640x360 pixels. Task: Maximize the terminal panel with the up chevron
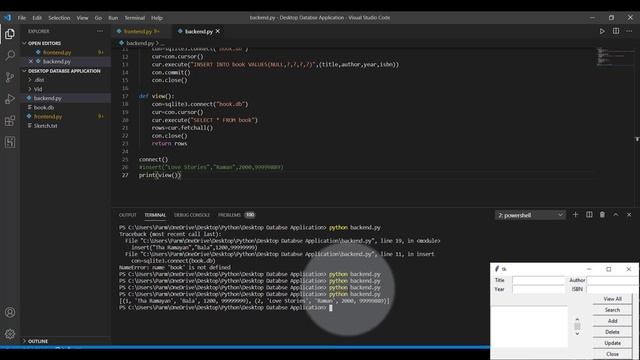pyautogui.click(x=616, y=215)
